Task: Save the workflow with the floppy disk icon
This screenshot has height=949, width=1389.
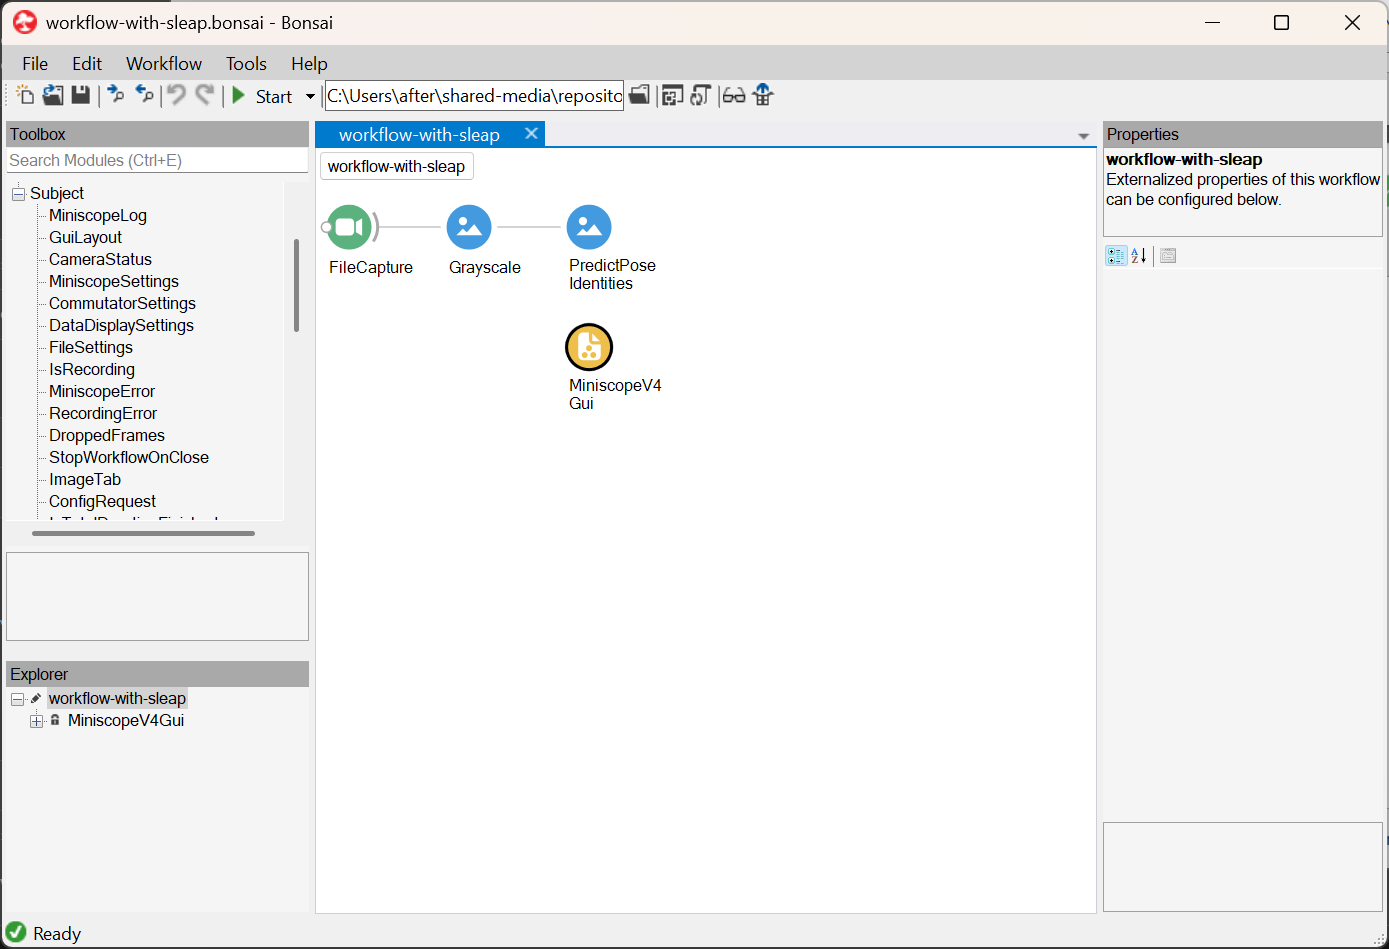Action: [81, 95]
